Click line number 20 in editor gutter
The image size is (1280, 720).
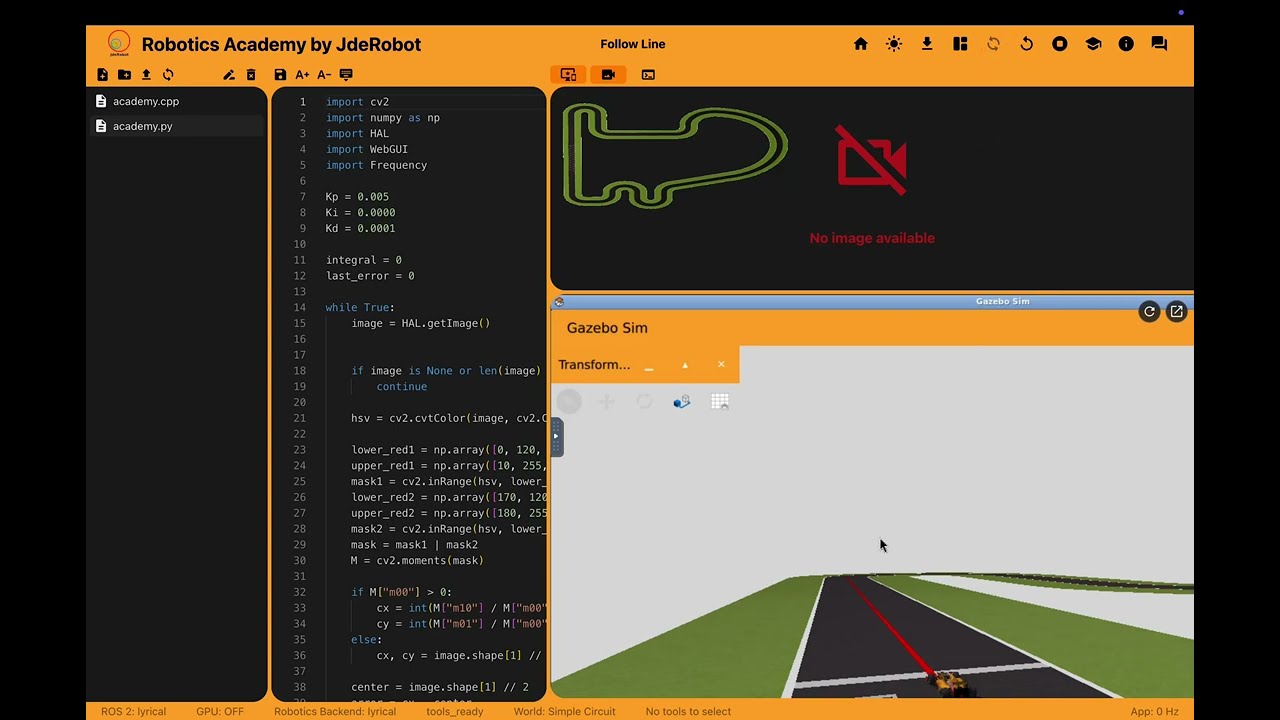pos(299,402)
